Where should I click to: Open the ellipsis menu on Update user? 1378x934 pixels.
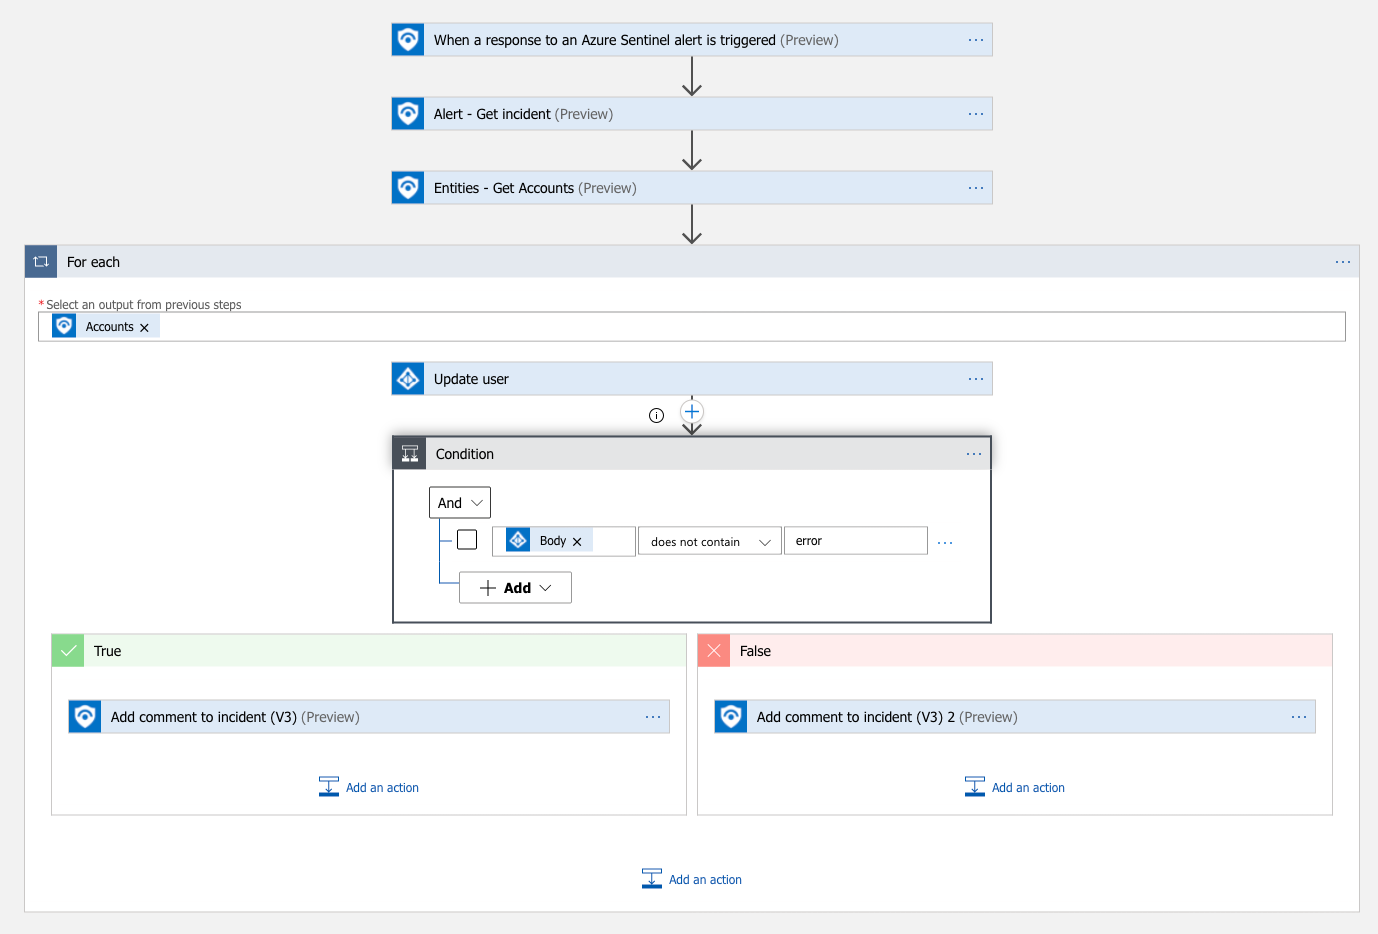976,379
